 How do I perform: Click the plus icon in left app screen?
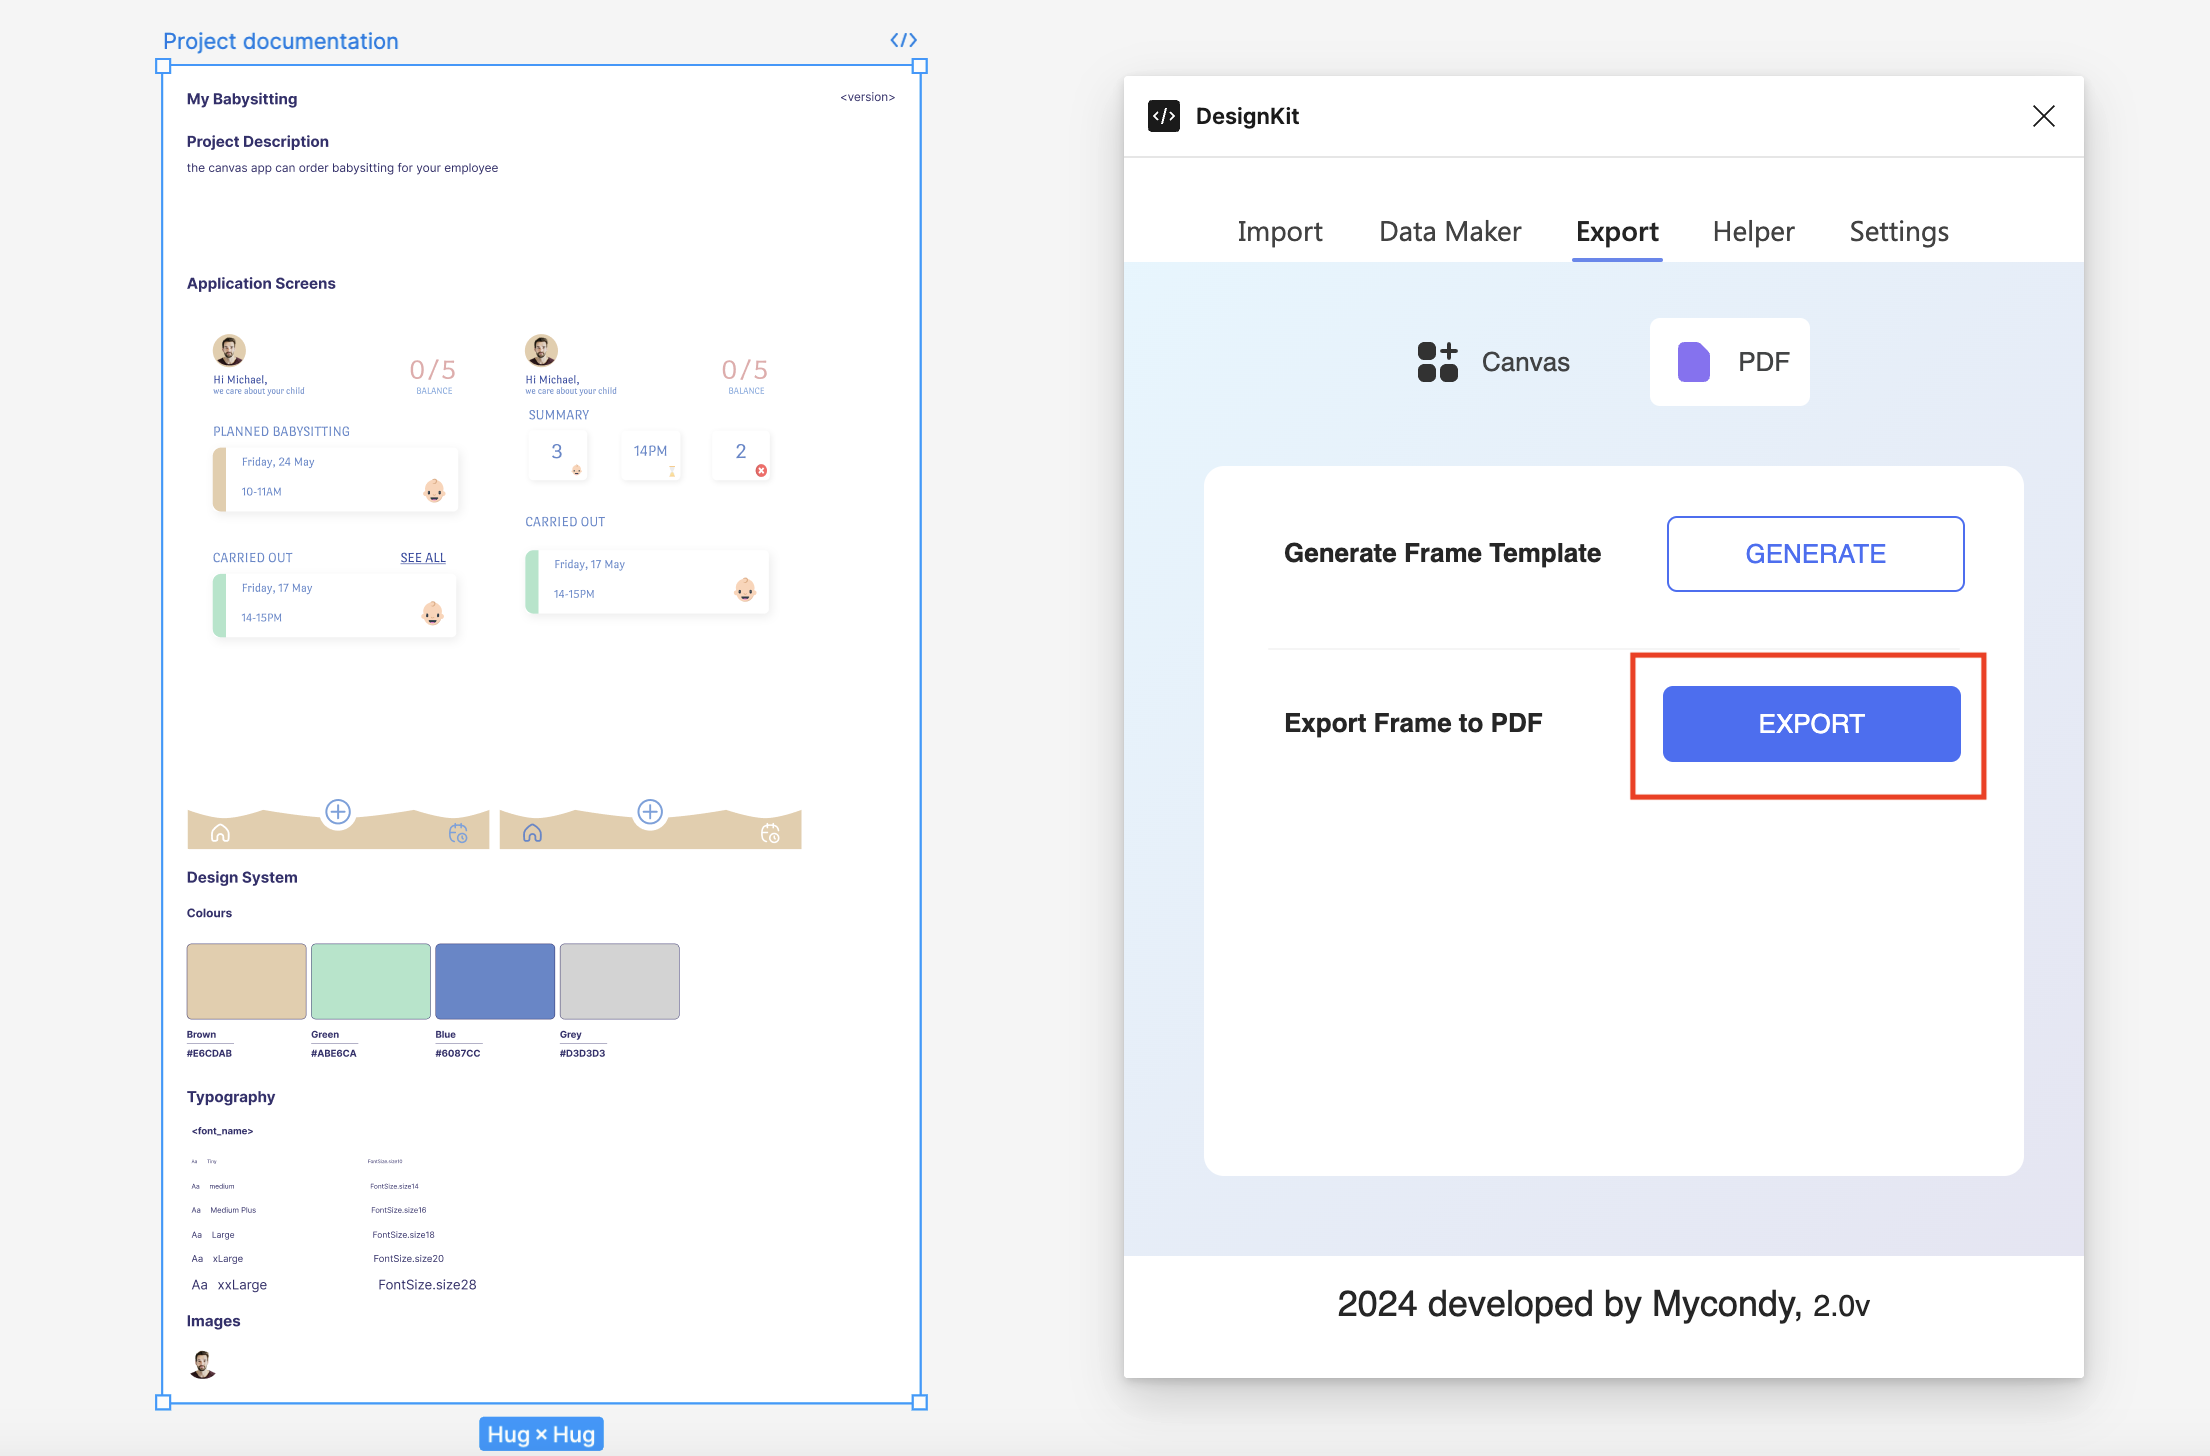[x=338, y=812]
